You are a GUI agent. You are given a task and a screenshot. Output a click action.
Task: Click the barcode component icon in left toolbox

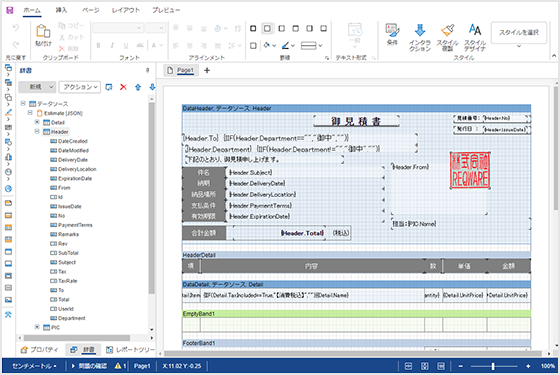pos(8,128)
